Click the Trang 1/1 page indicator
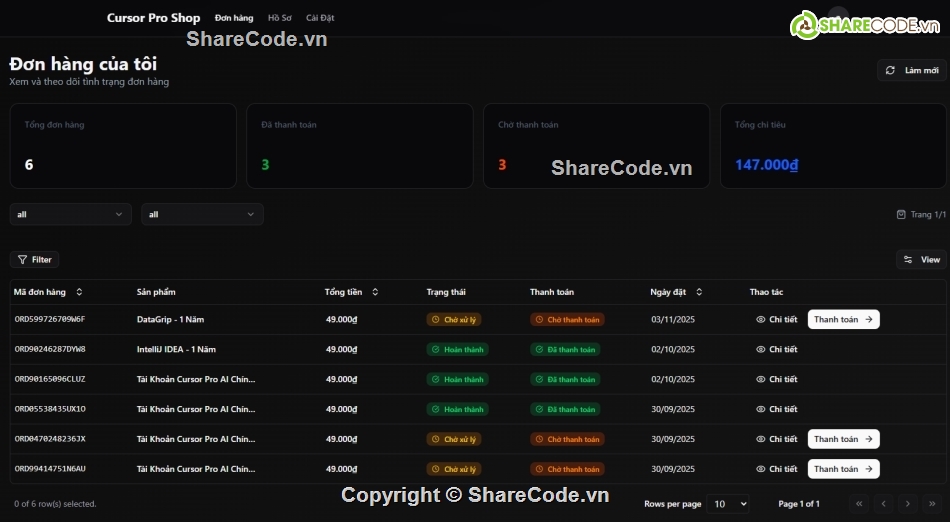Screen dimensions: 950x522 (x=921, y=214)
